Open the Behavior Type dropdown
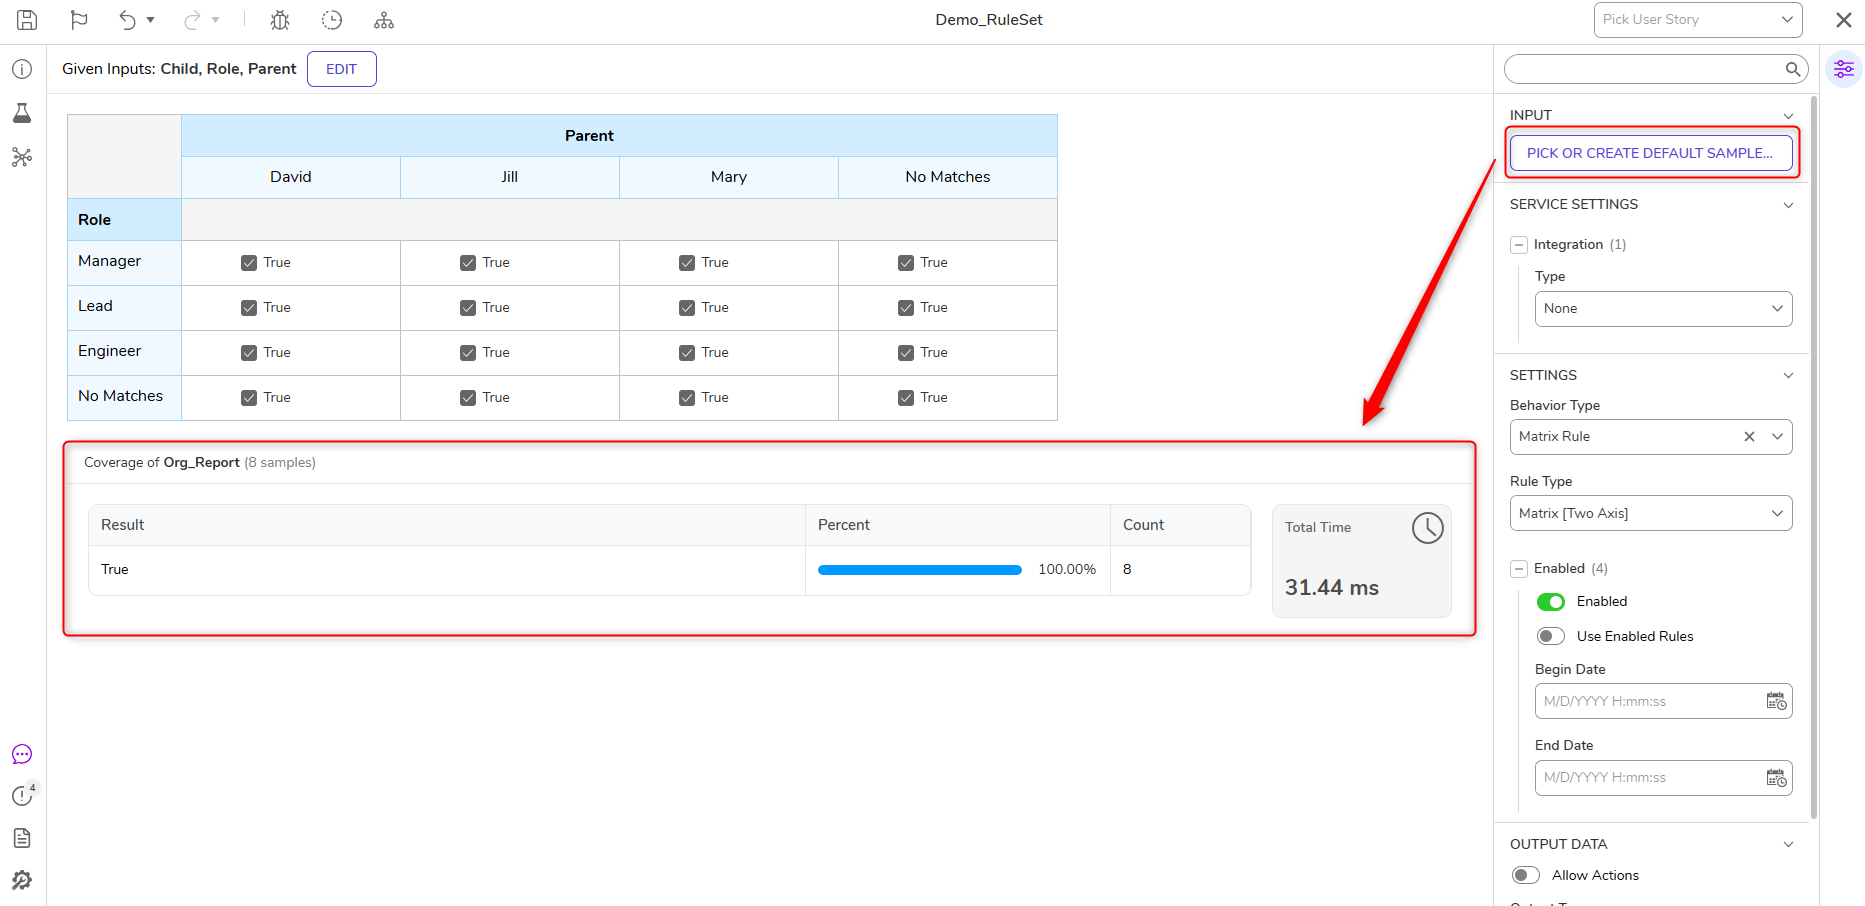 tap(1777, 436)
